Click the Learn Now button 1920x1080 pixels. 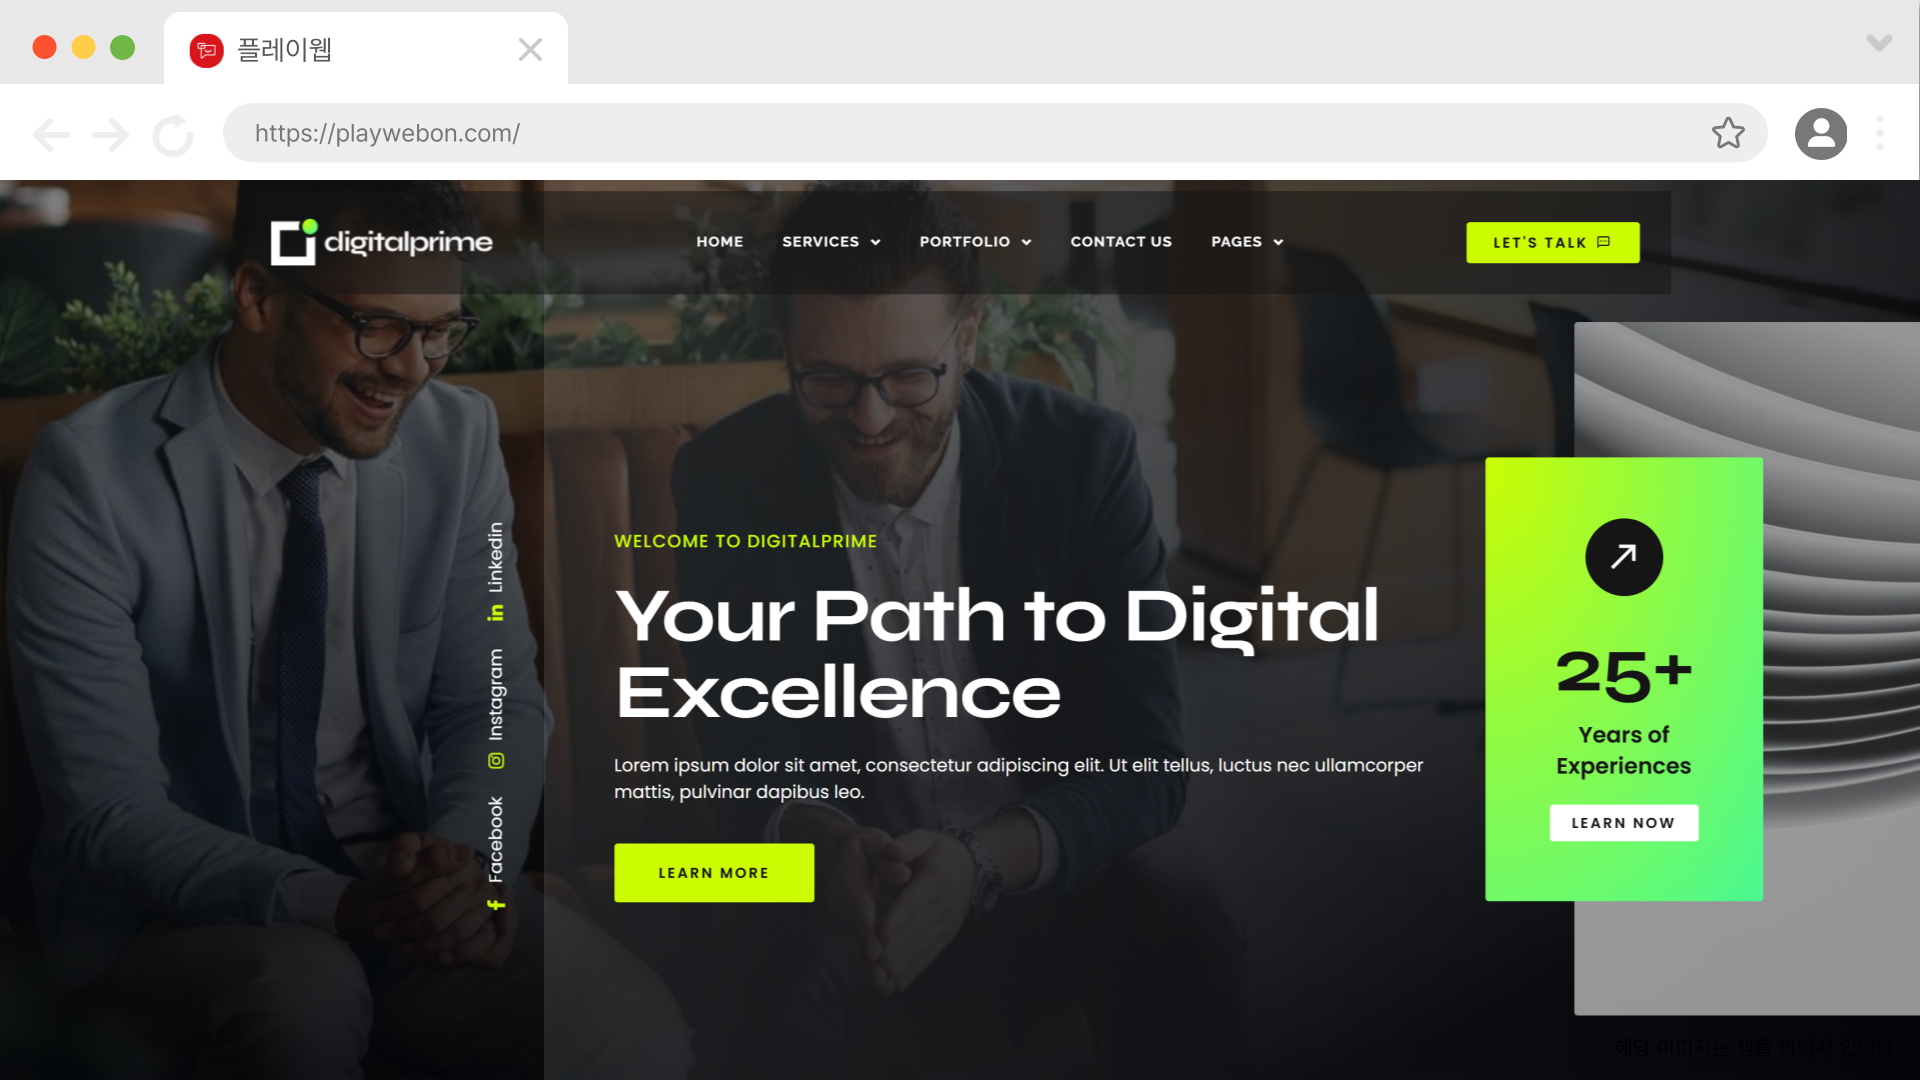tap(1624, 823)
